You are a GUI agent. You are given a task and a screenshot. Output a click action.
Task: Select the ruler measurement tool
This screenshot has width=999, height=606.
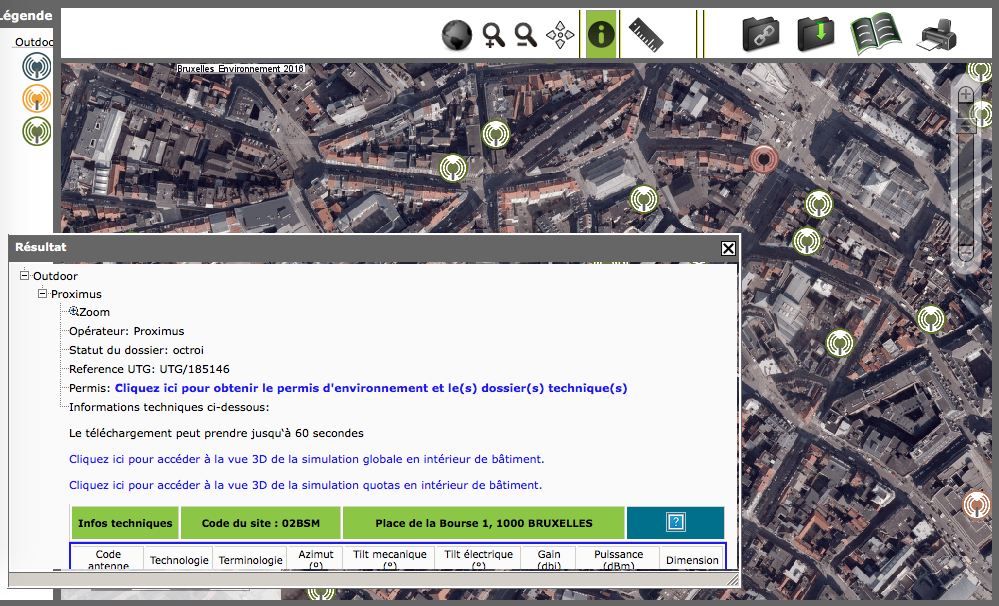point(646,35)
